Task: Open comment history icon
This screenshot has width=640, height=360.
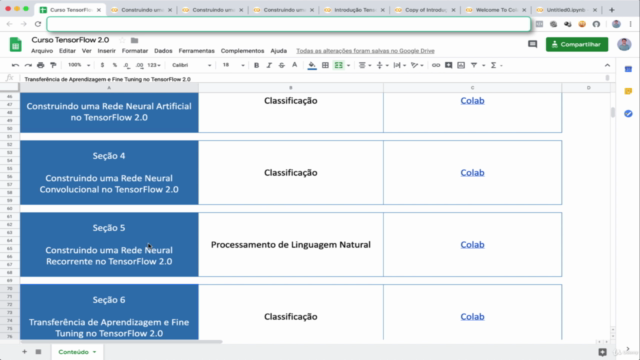Action: click(x=532, y=44)
